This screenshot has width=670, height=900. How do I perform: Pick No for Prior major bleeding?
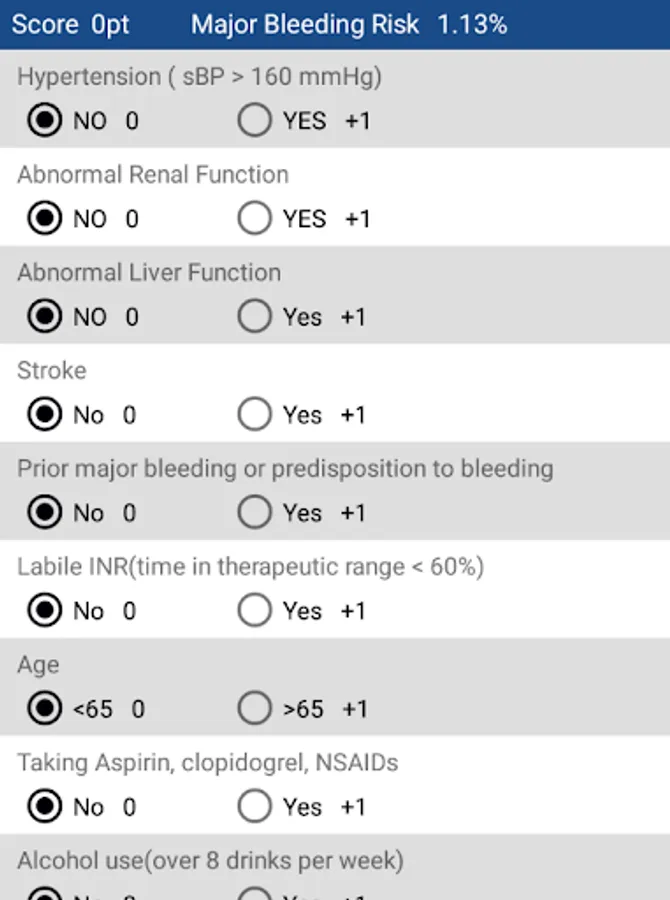click(44, 513)
